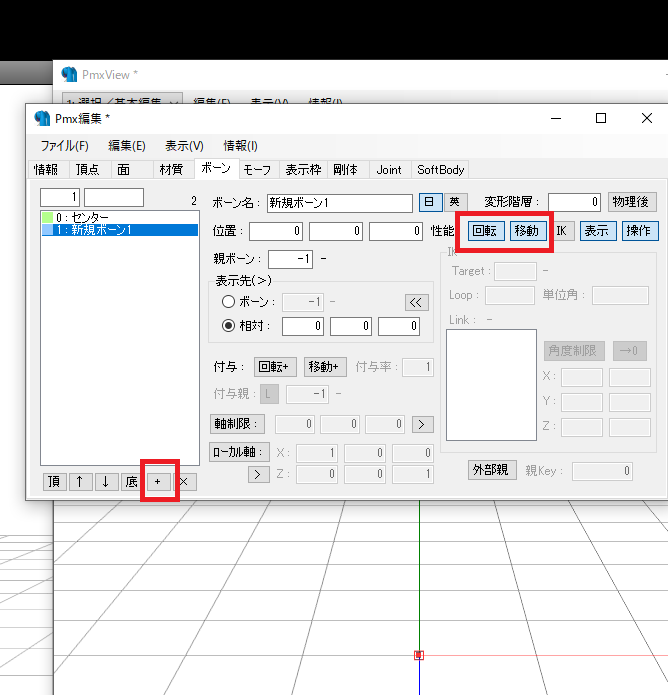Click the 外部親 button
This screenshot has width=668, height=695.
point(491,471)
